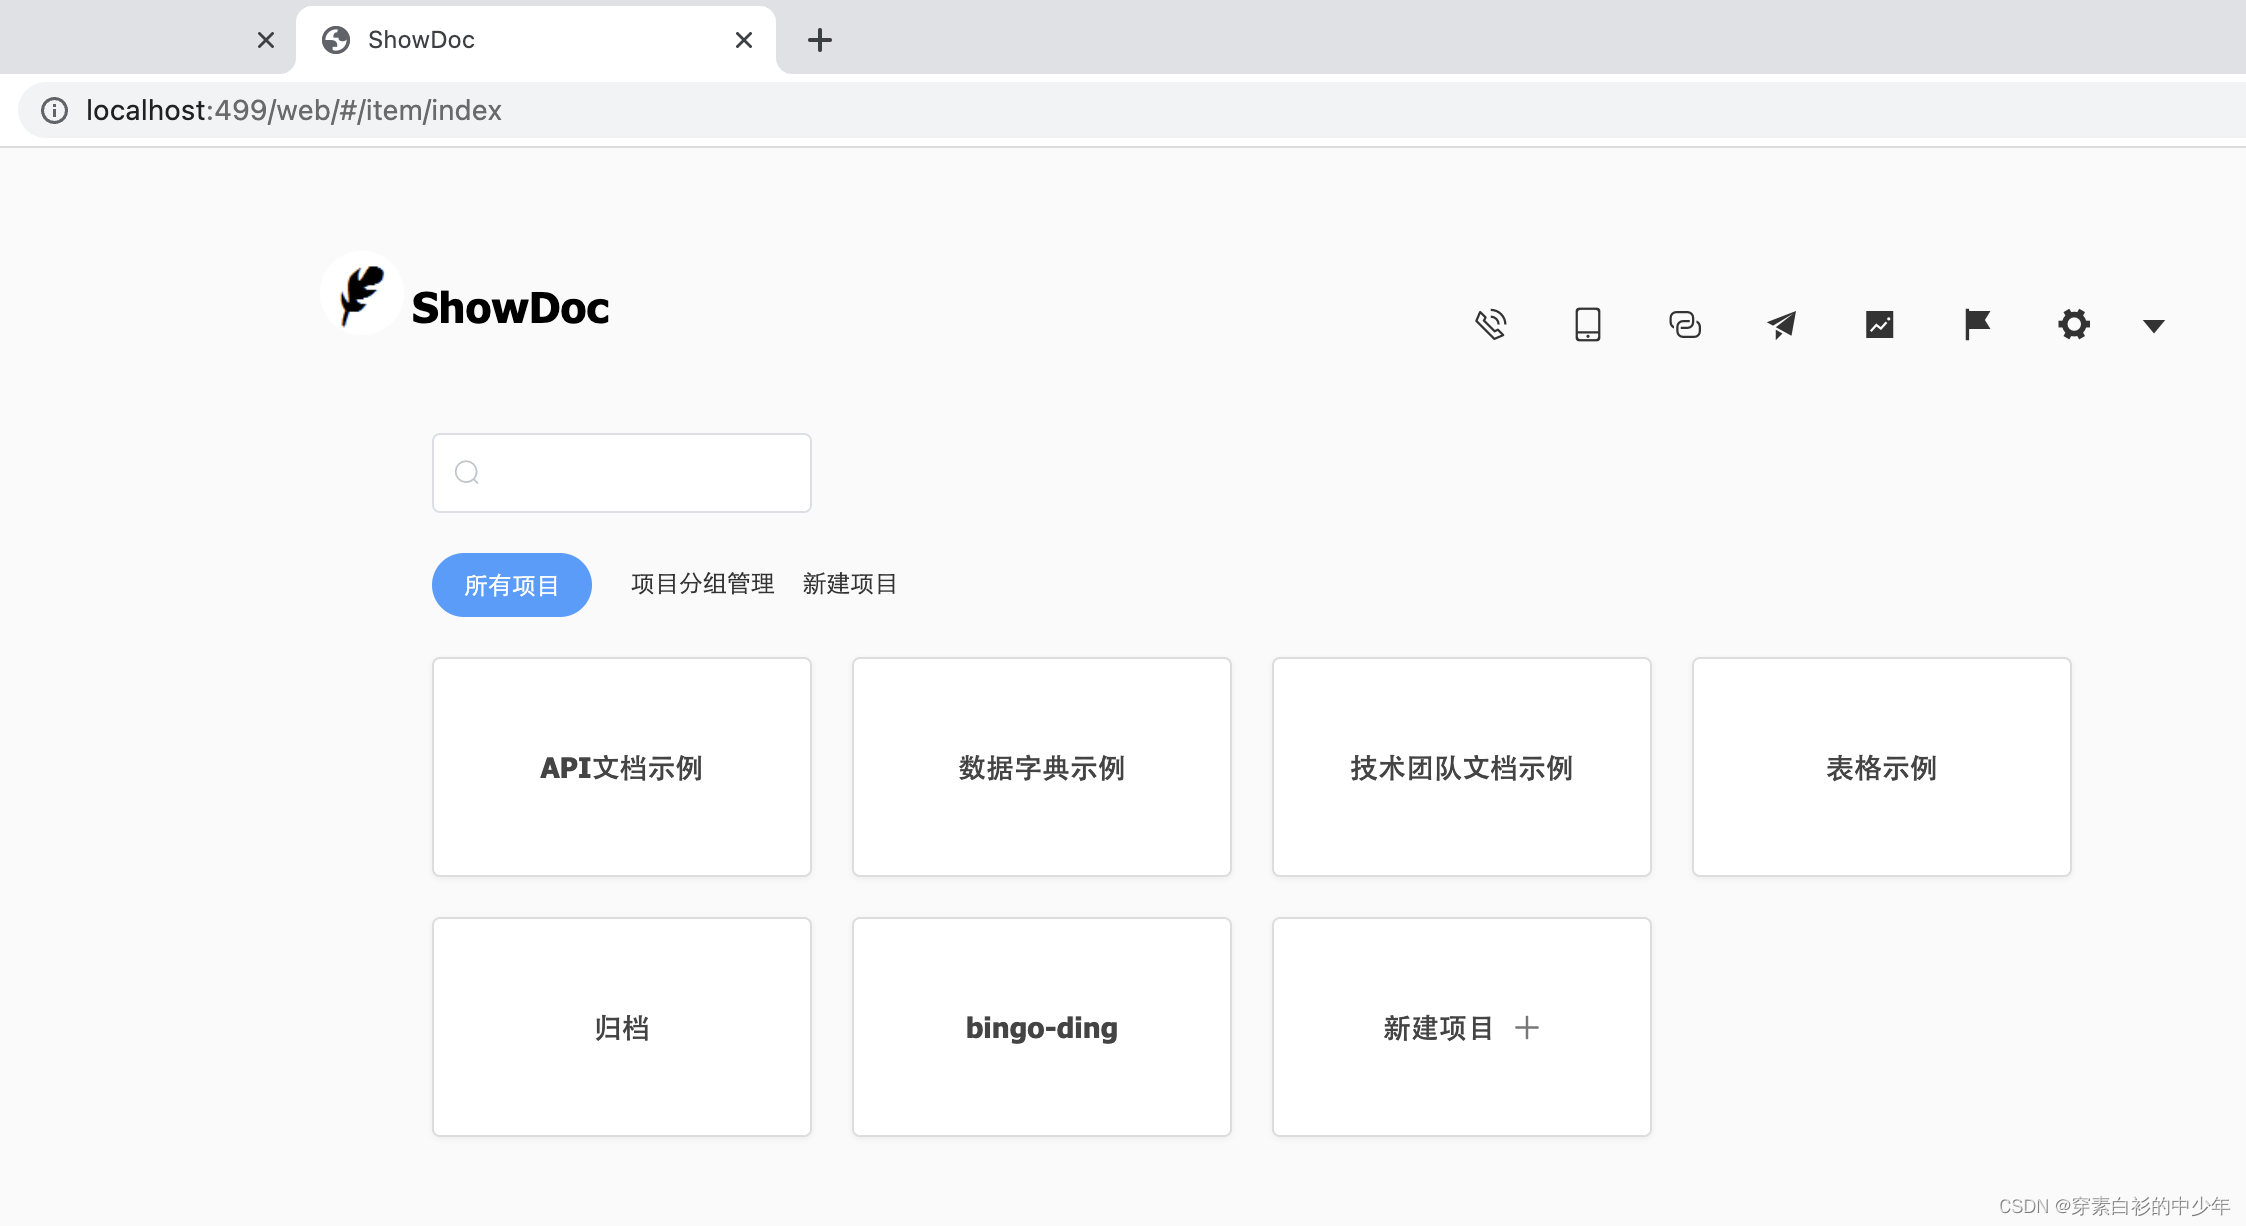Open the 归档 project card
The height and width of the screenshot is (1226, 2246).
pos(621,1027)
